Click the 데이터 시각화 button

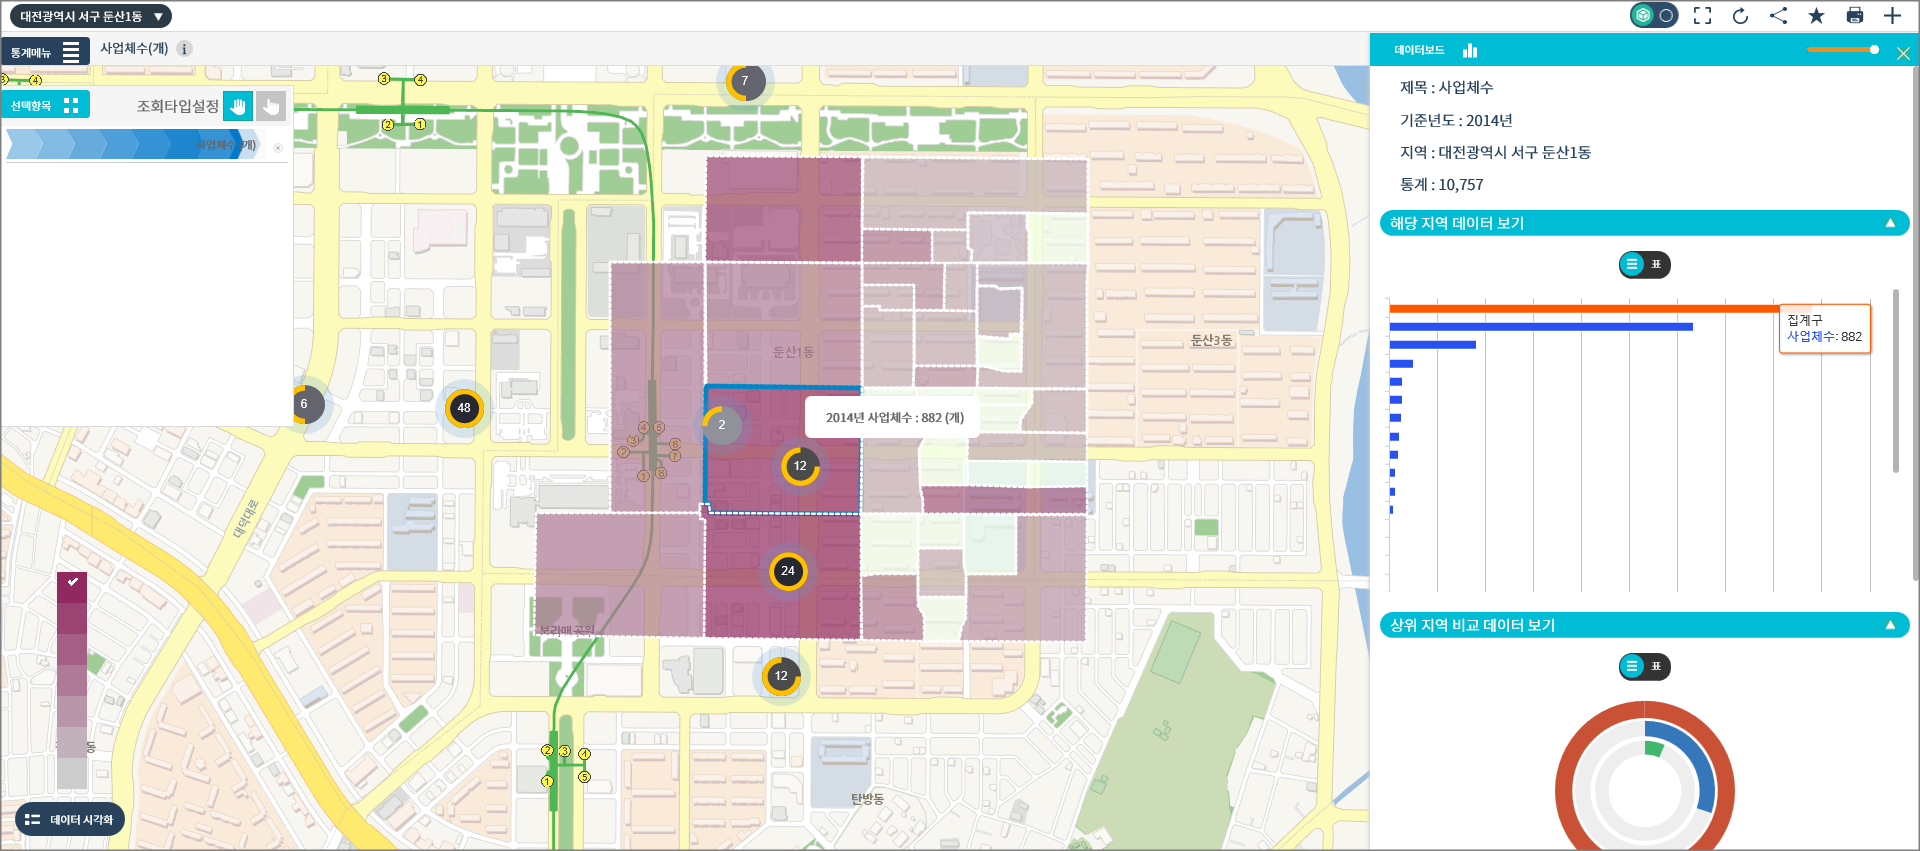click(x=70, y=820)
